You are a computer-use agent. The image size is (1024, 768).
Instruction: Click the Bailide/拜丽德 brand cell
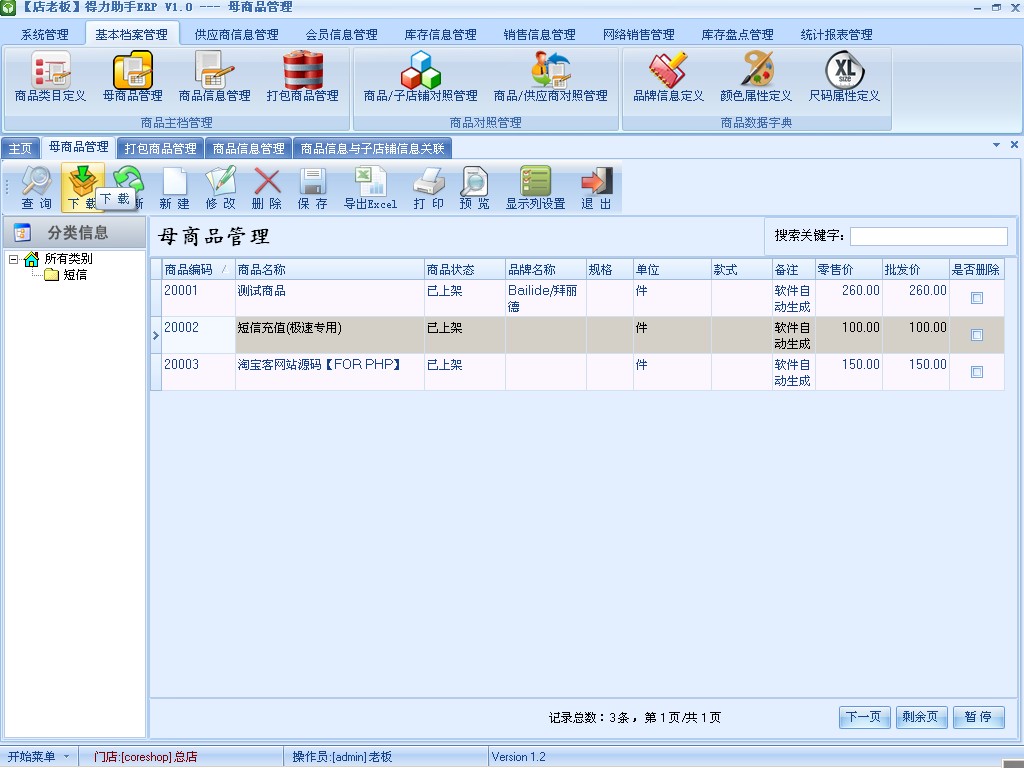545,298
